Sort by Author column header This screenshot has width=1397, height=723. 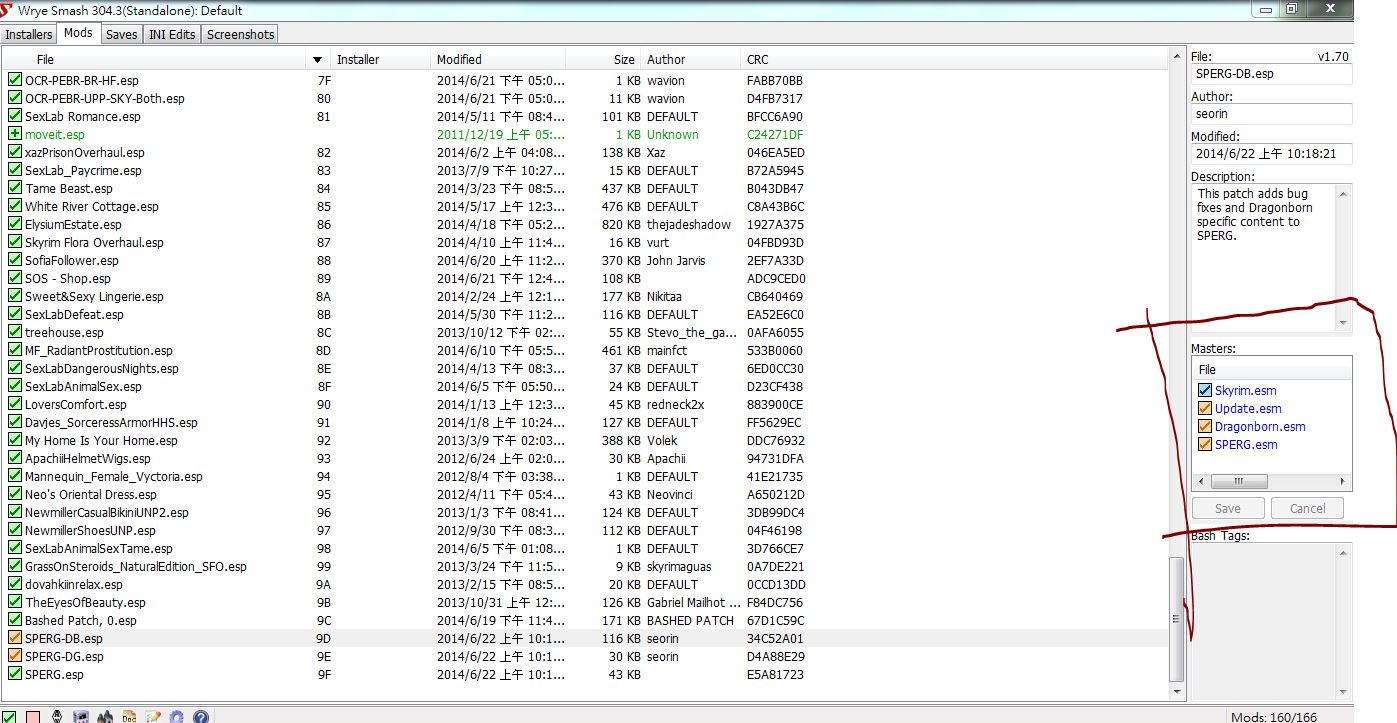(691, 60)
